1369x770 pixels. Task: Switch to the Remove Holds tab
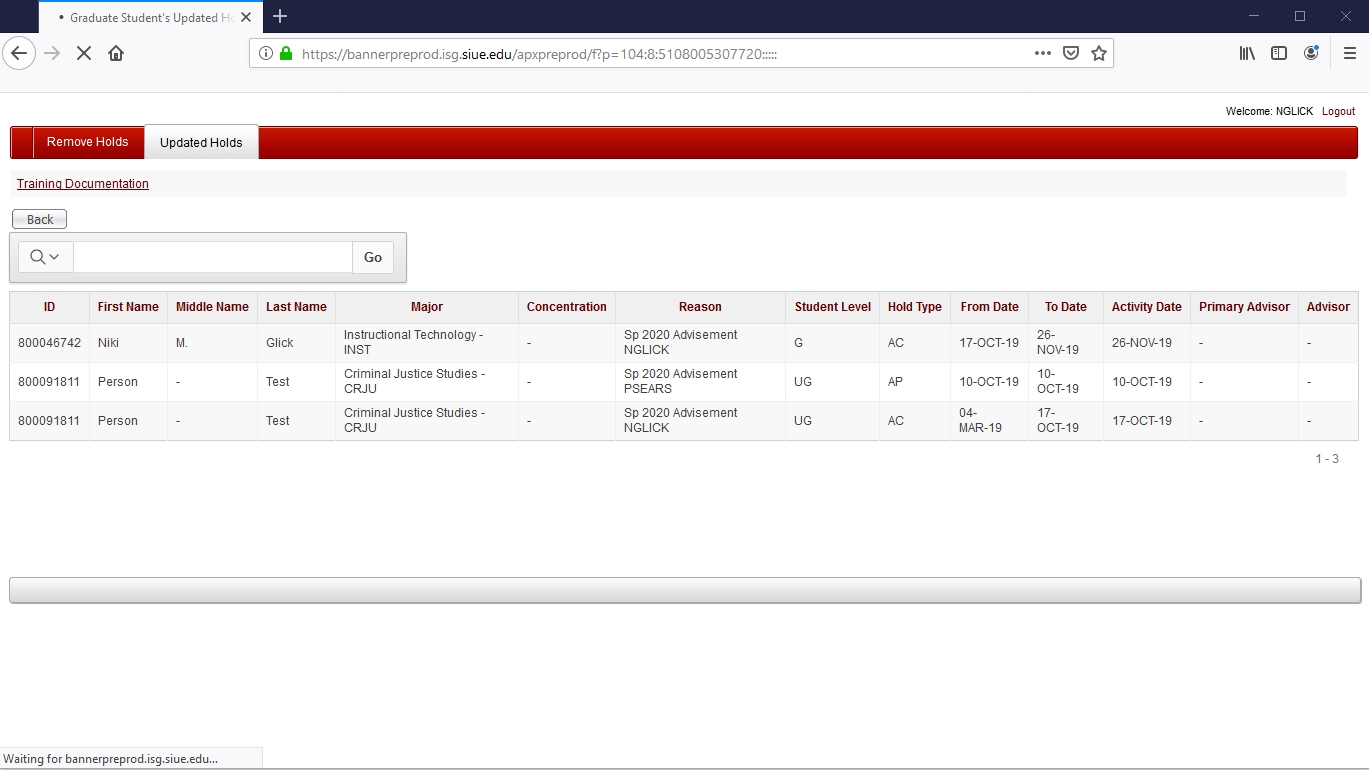[87, 142]
